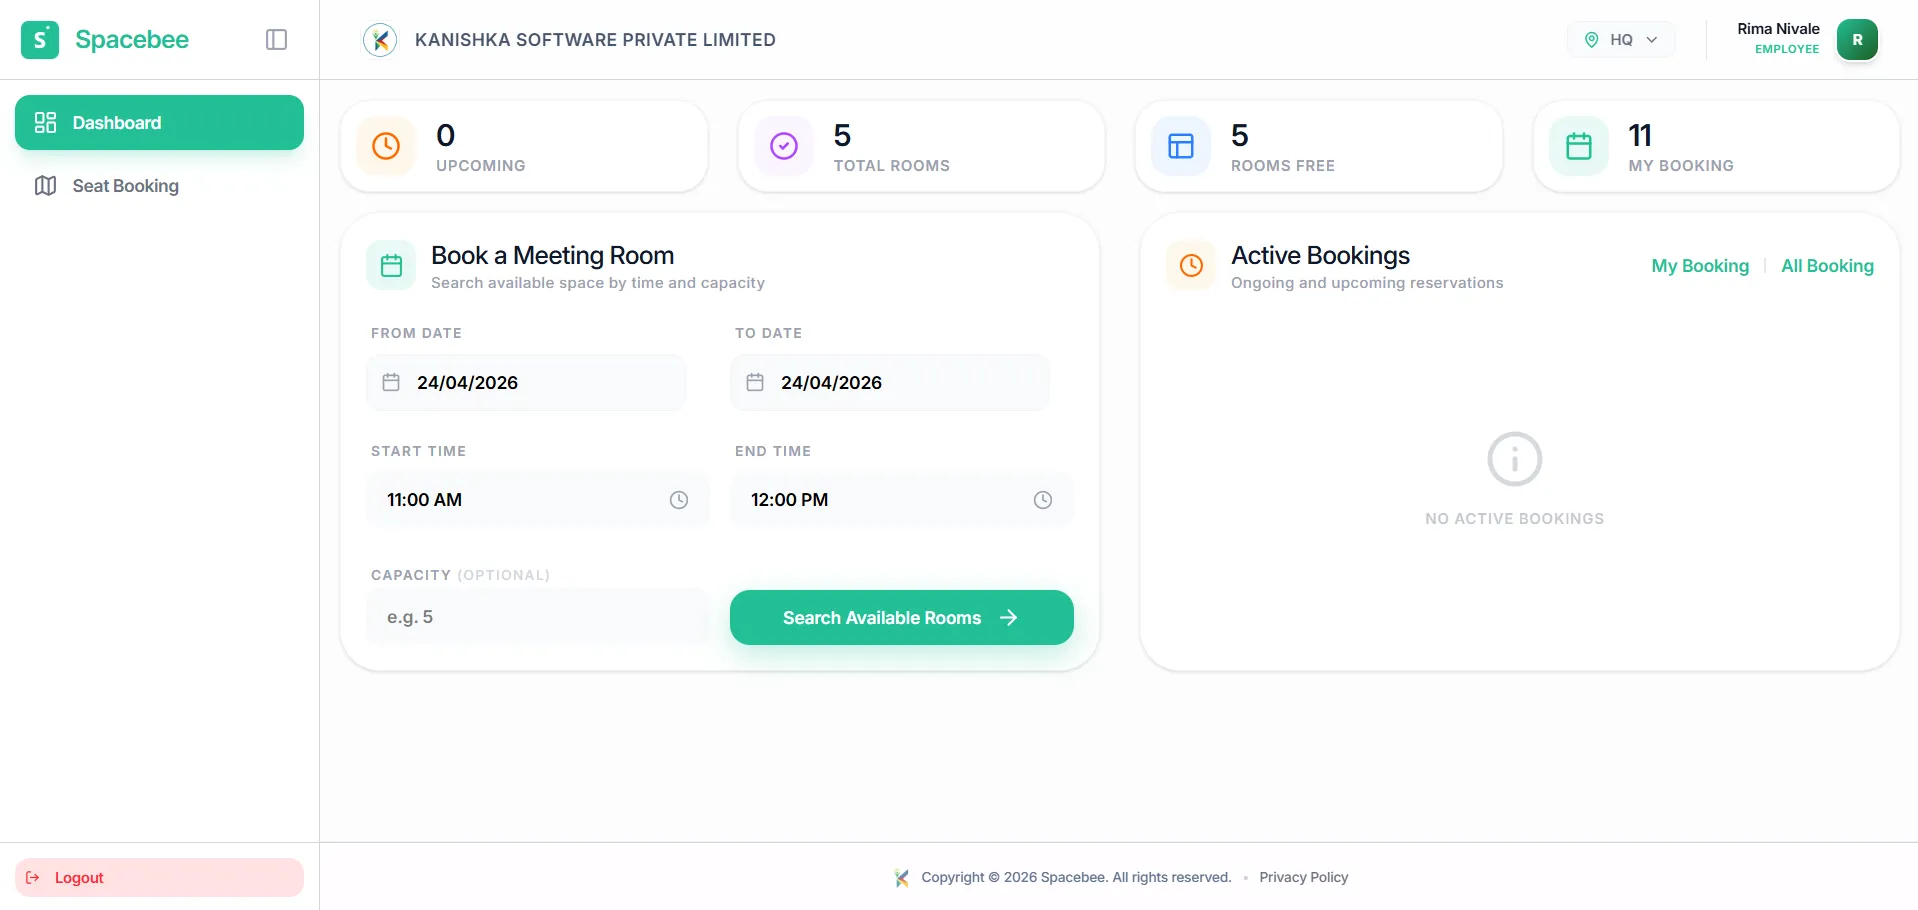Click the Kanishka Software company logo
Image resolution: width=1918 pixels, height=910 pixels.
[x=380, y=40]
